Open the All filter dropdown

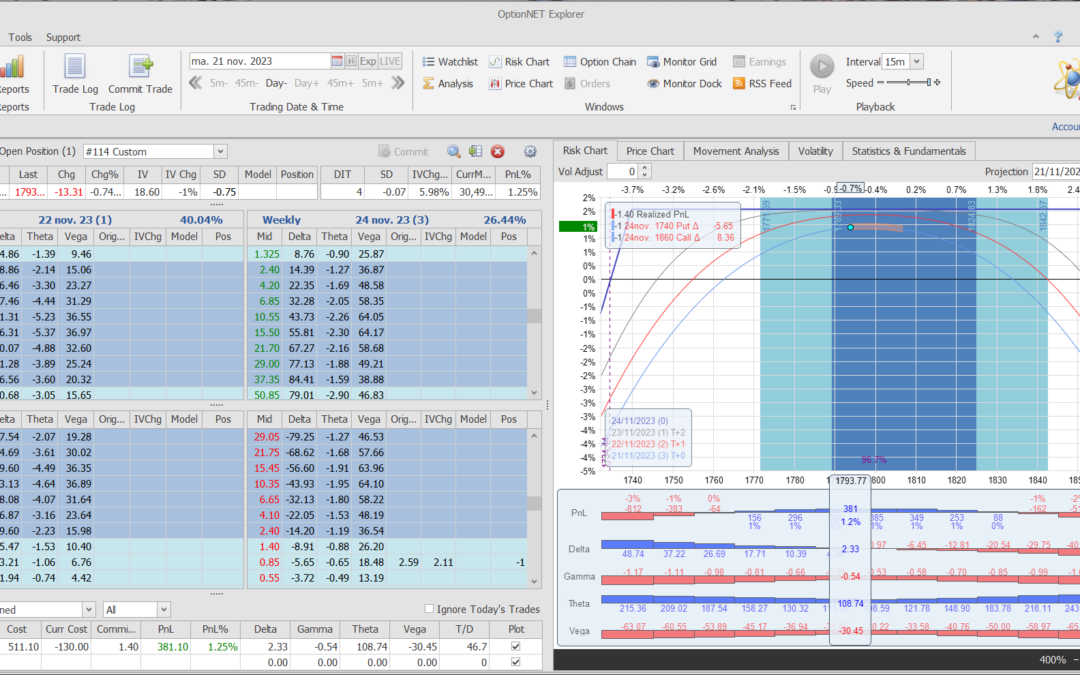(163, 609)
